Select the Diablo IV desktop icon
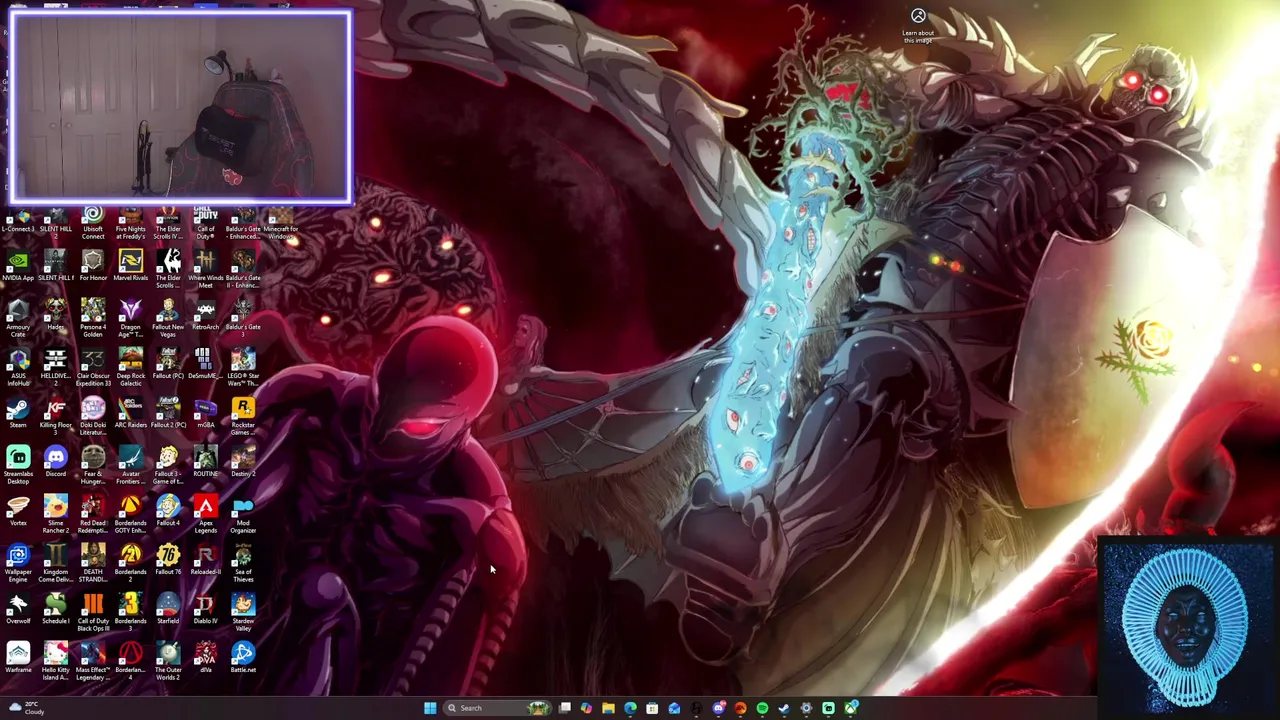Image resolution: width=1280 pixels, height=720 pixels. pyautogui.click(x=205, y=609)
